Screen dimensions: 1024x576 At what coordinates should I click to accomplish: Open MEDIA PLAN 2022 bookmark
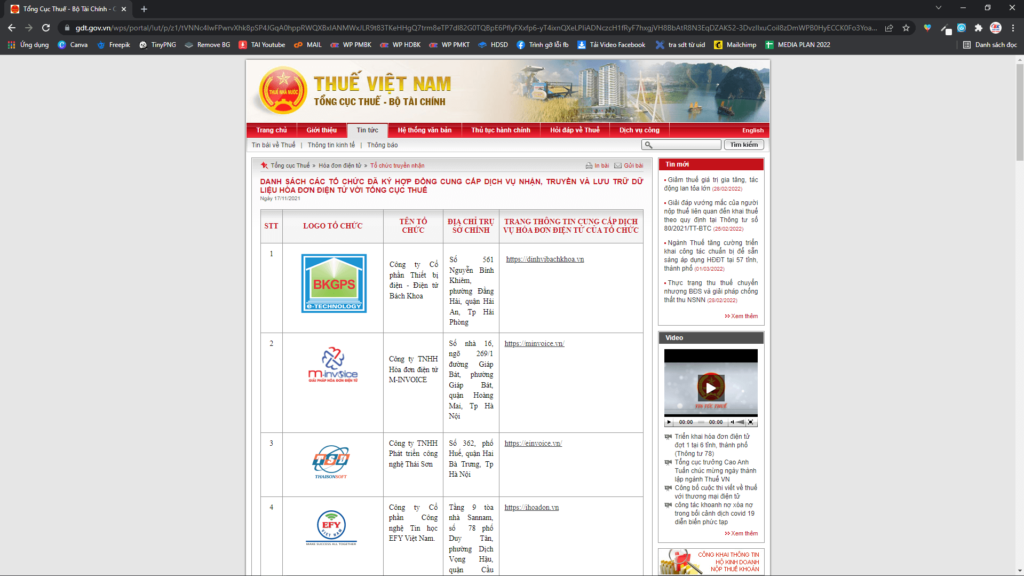(797, 45)
